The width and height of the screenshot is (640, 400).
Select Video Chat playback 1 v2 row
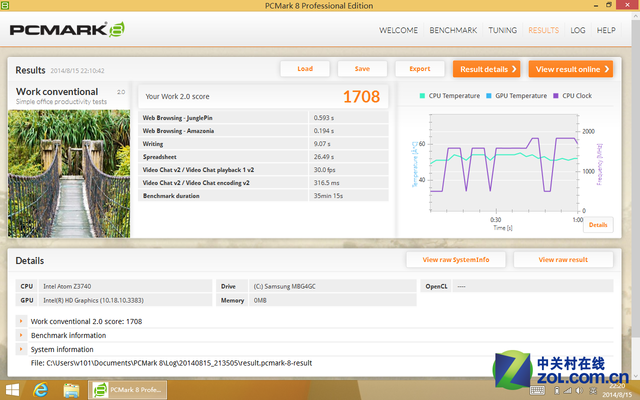[x=263, y=170]
